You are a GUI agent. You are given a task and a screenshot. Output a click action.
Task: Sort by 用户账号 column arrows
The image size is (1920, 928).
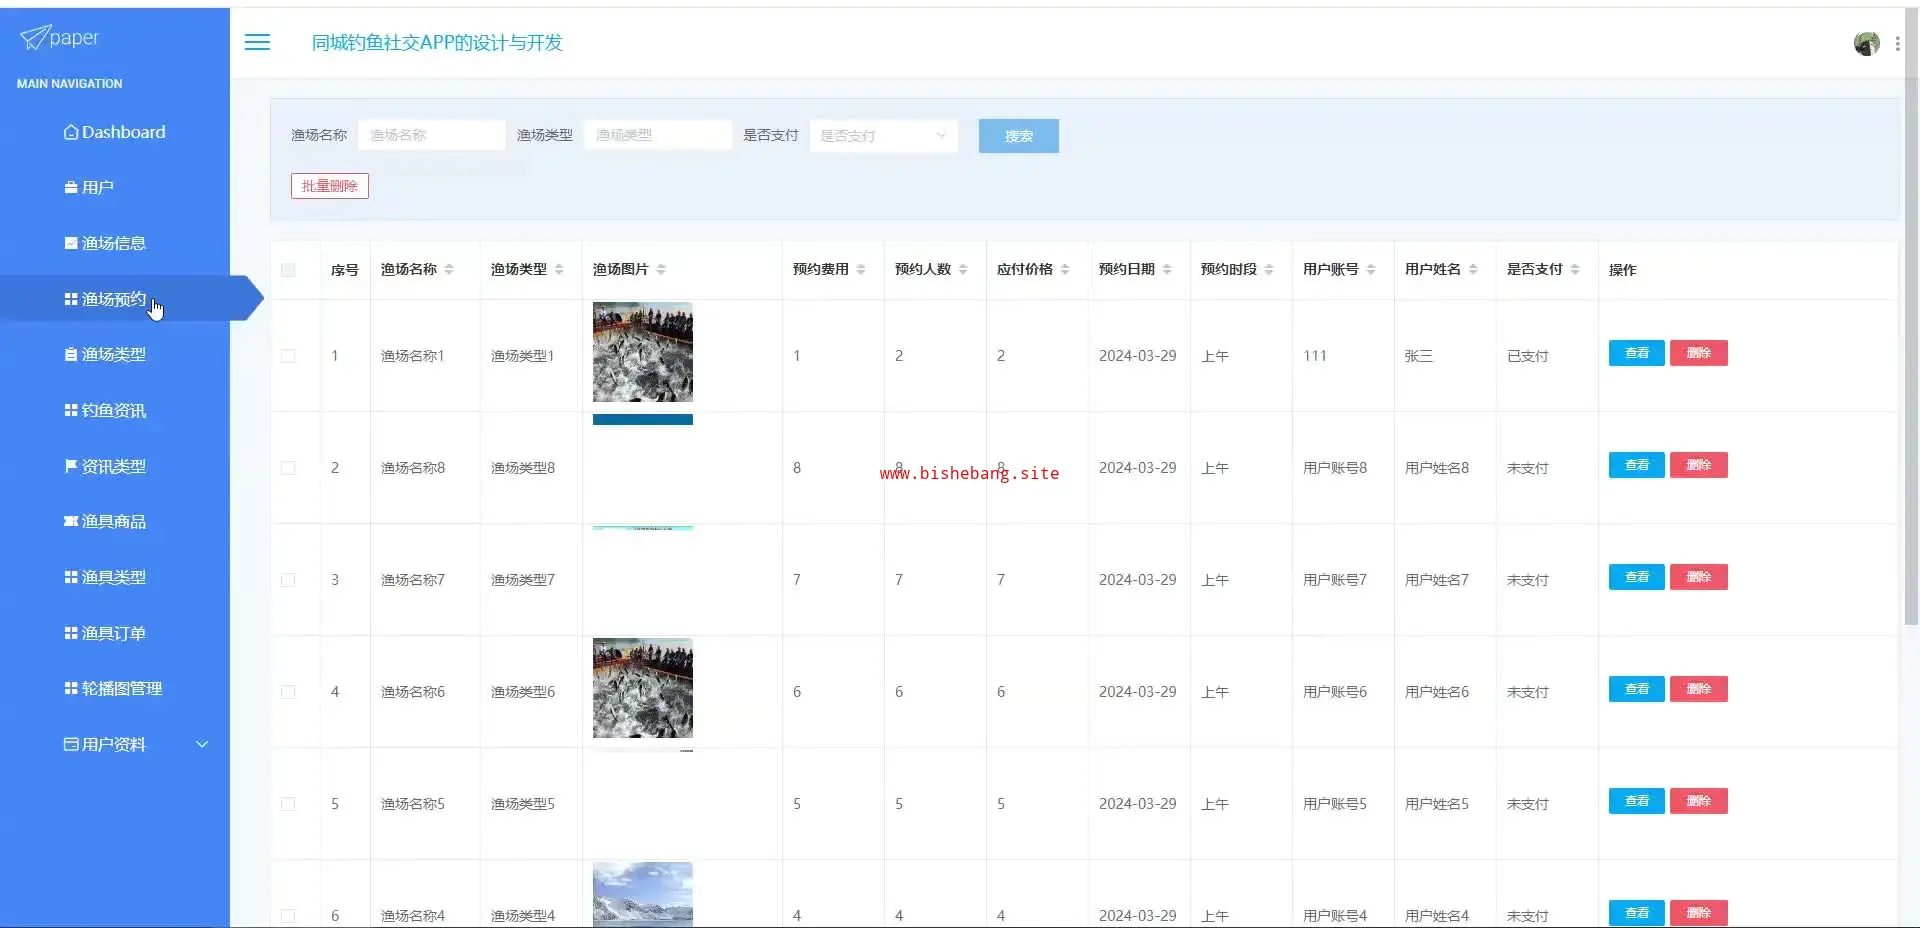[x=1371, y=269]
